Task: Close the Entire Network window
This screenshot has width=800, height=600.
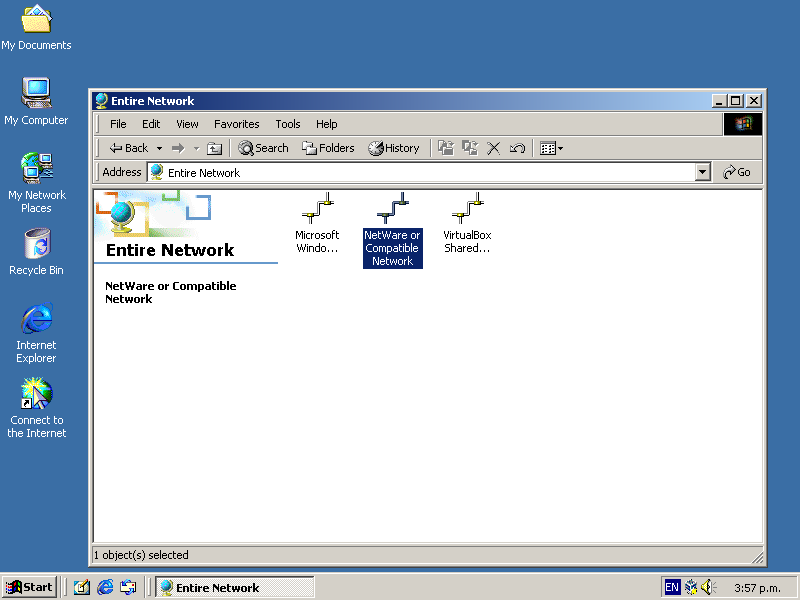Action: click(x=754, y=101)
